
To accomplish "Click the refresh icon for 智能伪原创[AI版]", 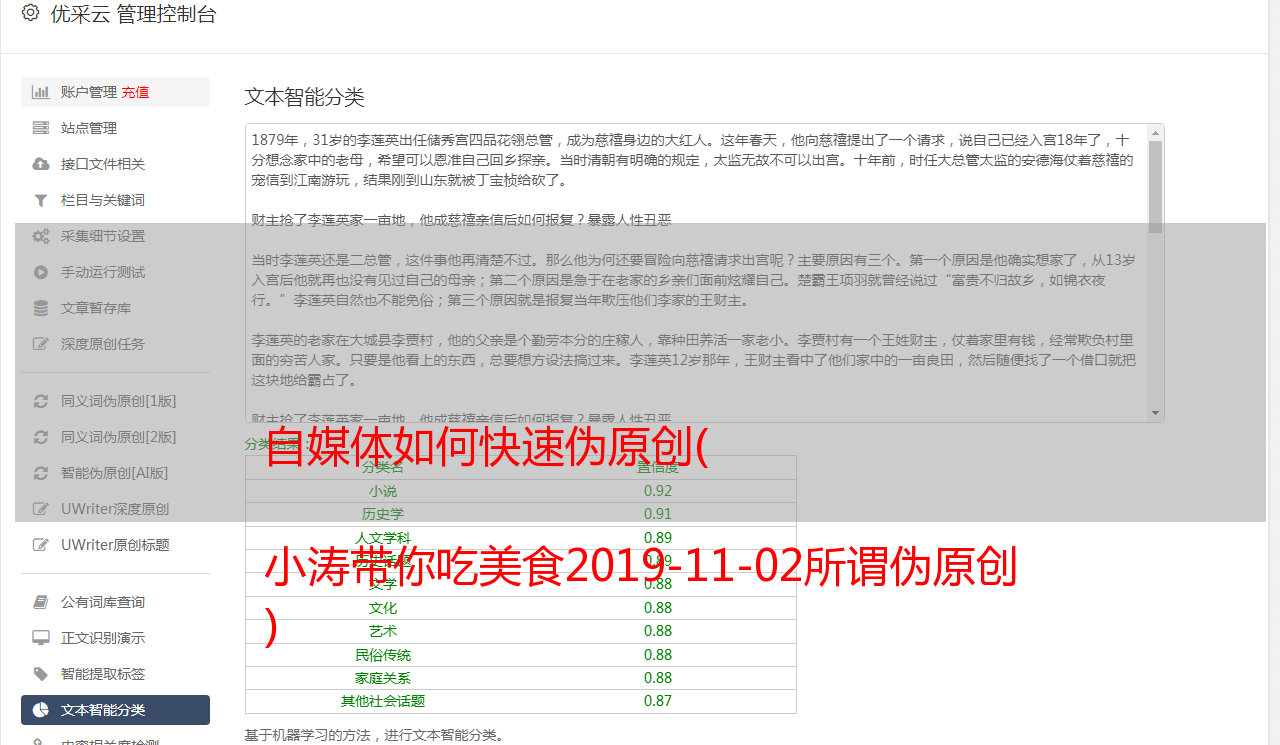I will [x=41, y=473].
